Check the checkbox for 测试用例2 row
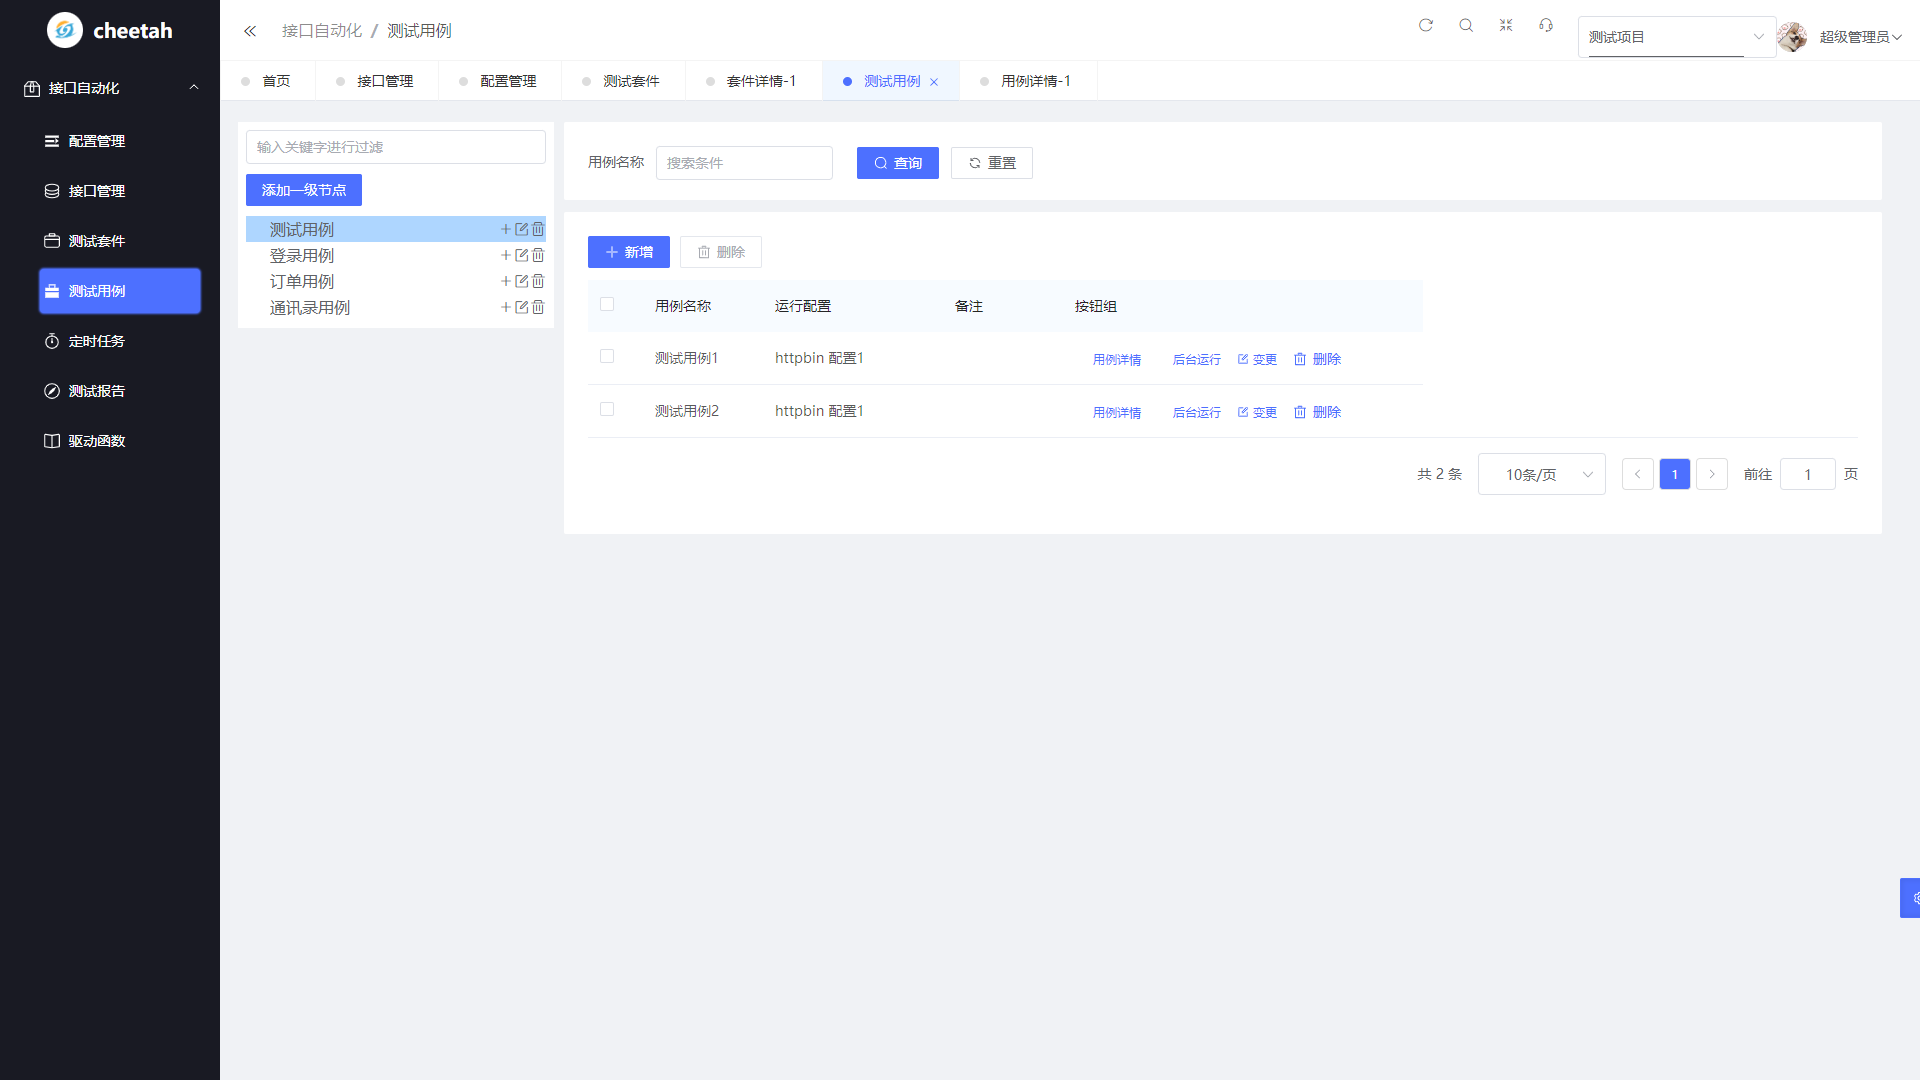 [x=607, y=410]
